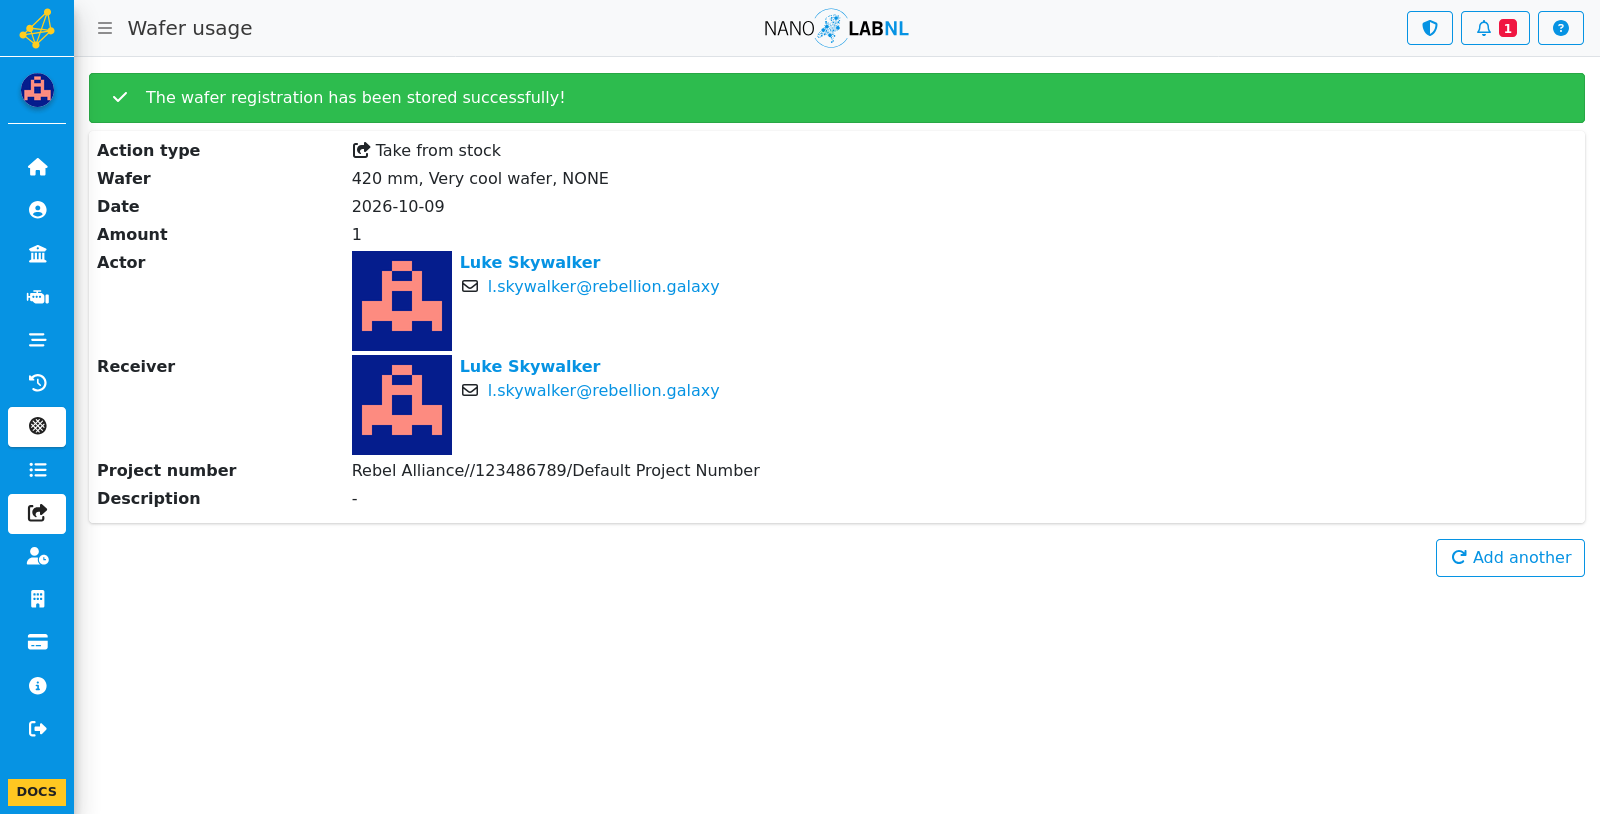Open the bulleted list icon in the sidebar
The height and width of the screenshot is (814, 1600).
click(x=37, y=470)
